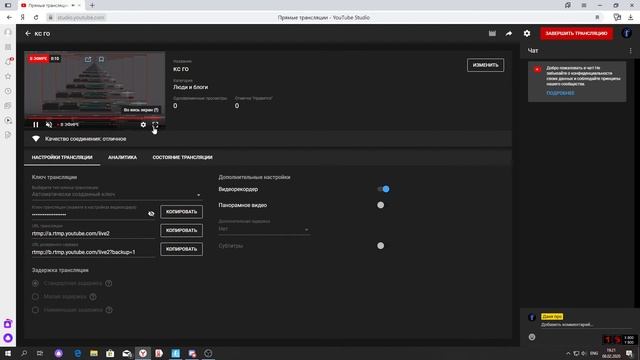This screenshot has width=640, height=360.
Task: Click the studio.youtube.com address field
Action: (81, 18)
